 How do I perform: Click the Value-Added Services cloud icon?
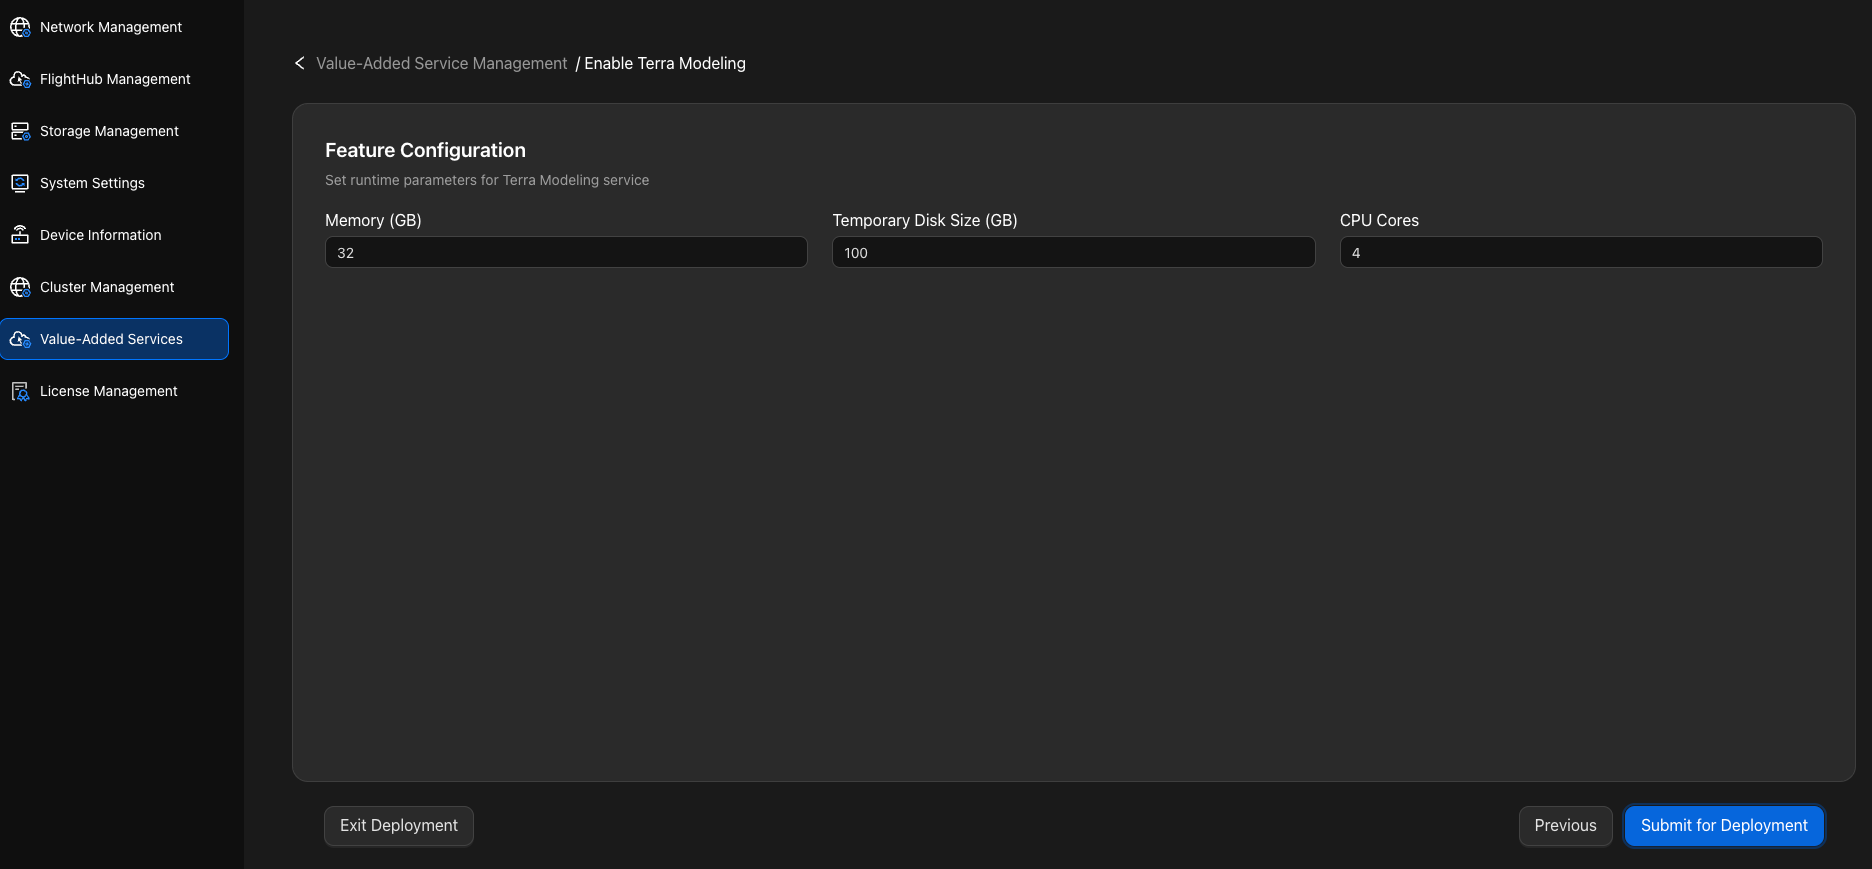click(x=20, y=339)
